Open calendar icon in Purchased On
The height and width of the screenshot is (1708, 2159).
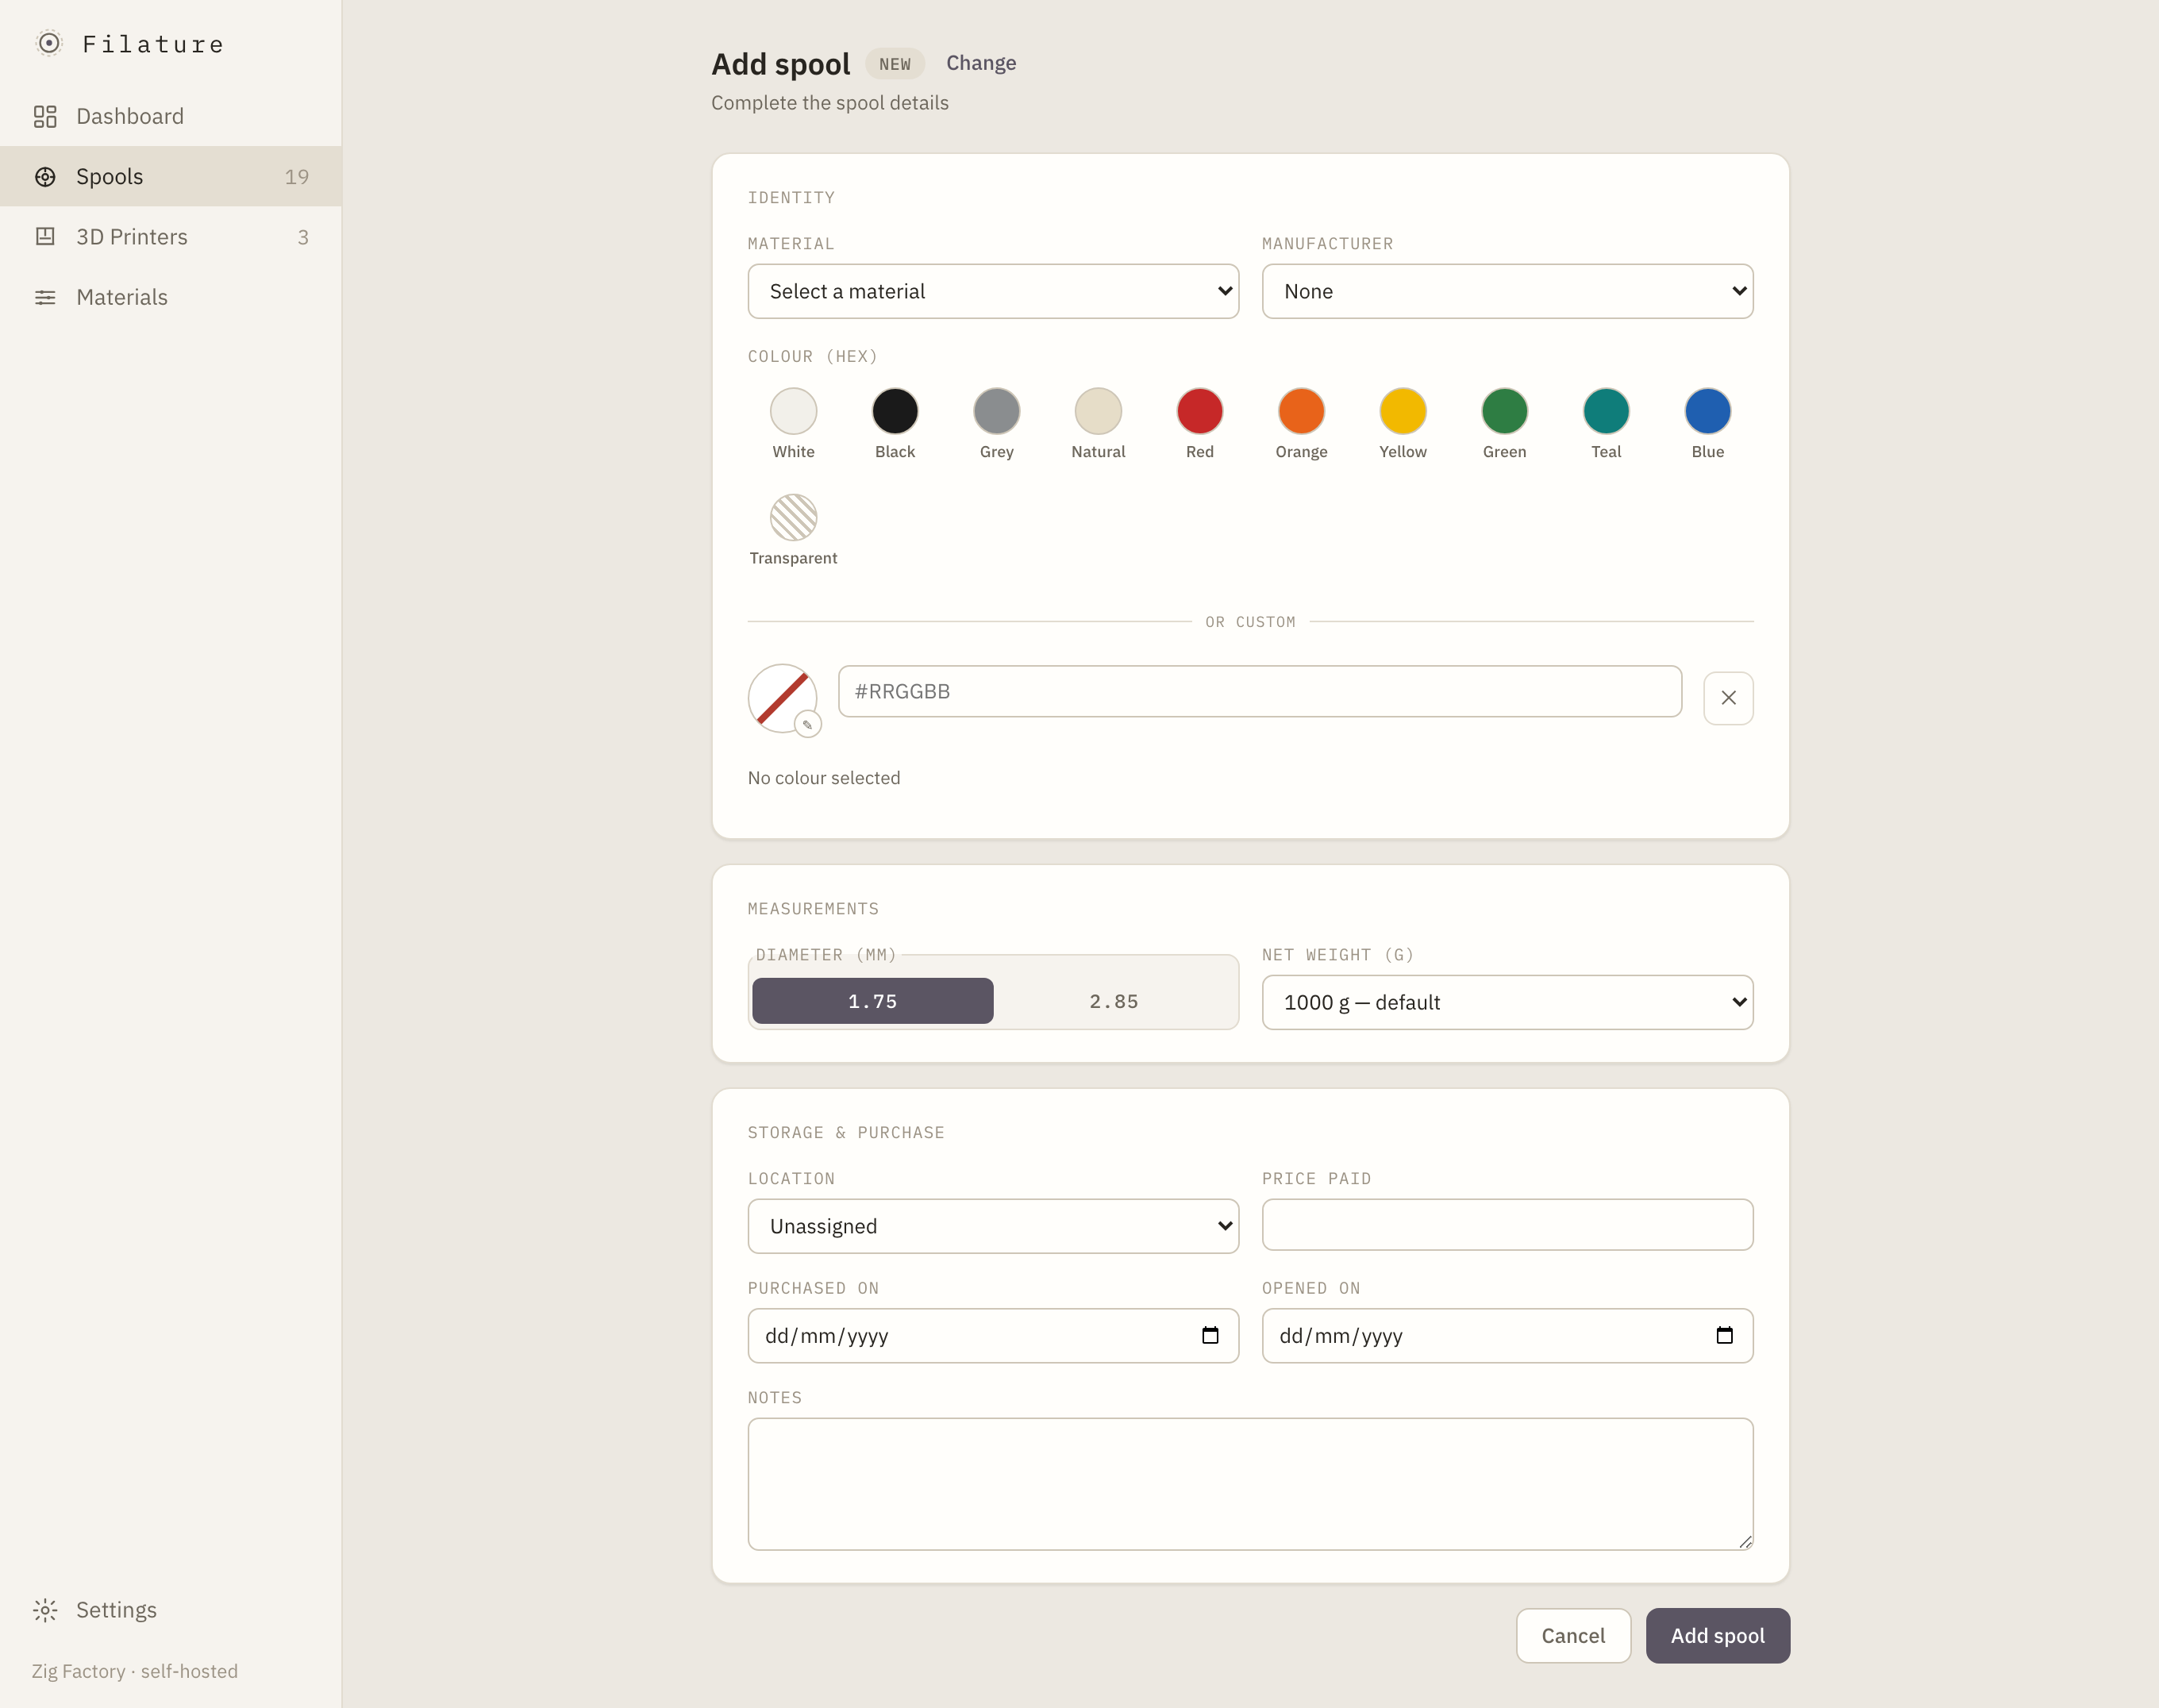pyautogui.click(x=1210, y=1335)
